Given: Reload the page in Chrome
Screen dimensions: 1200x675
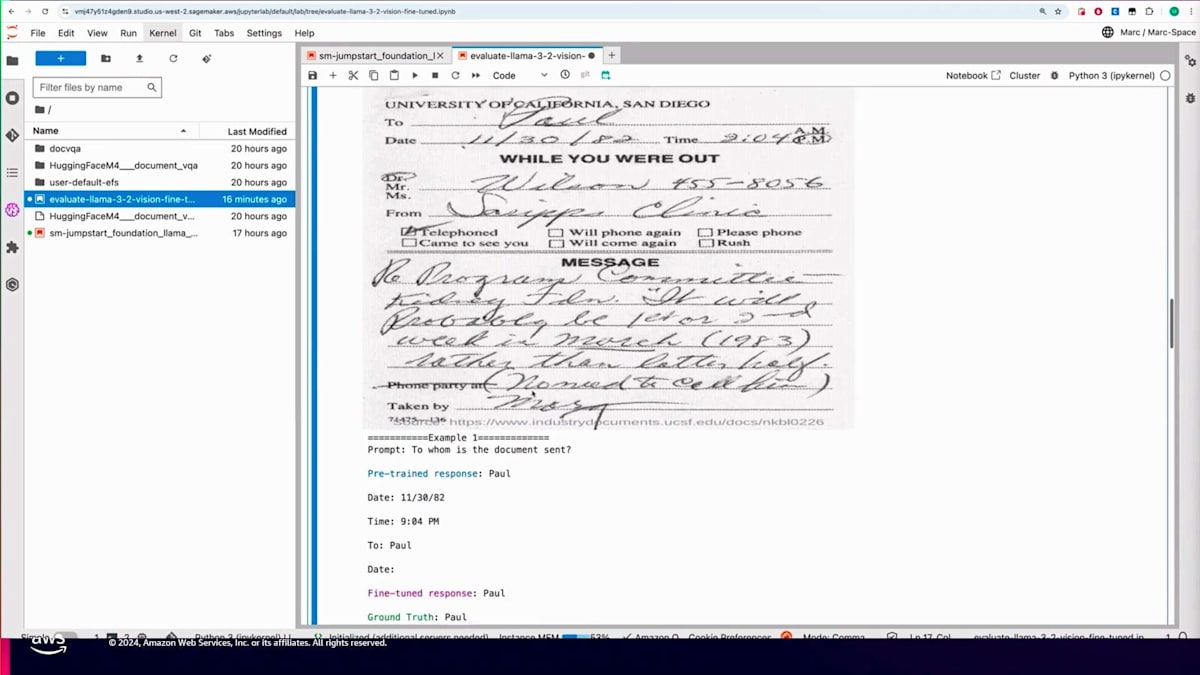Looking at the screenshot, I should [x=45, y=11].
